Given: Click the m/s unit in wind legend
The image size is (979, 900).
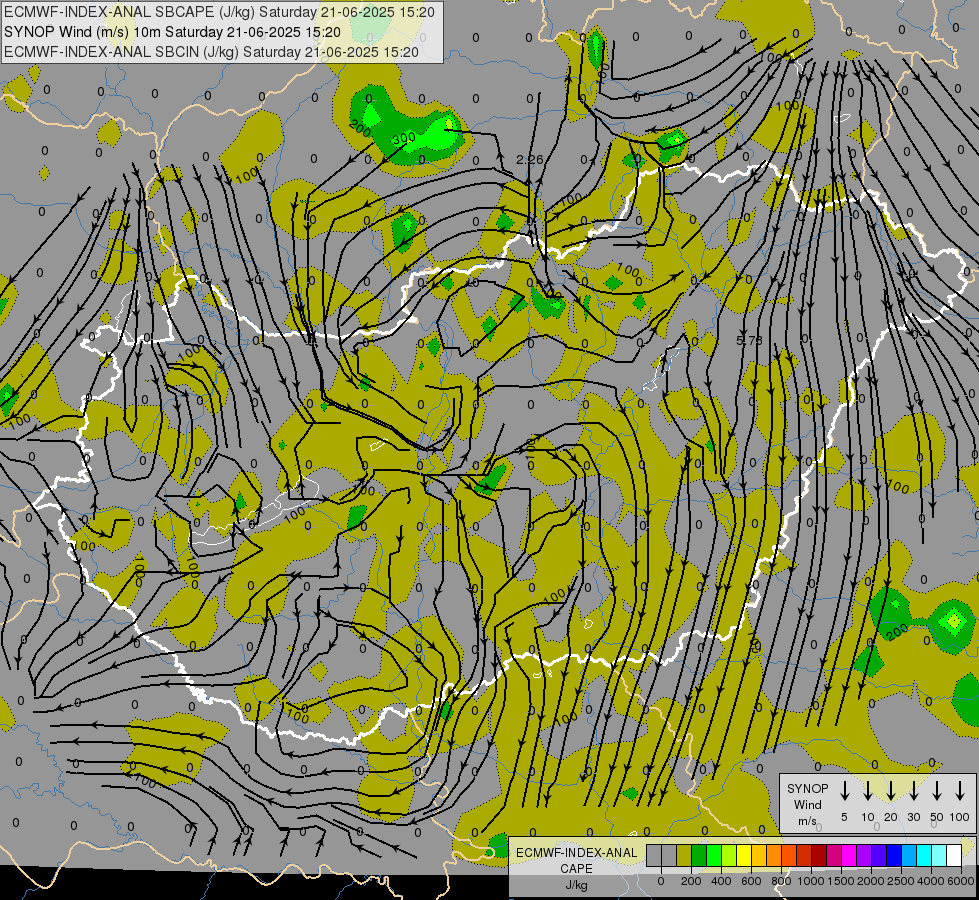Looking at the screenshot, I should pos(807,821).
